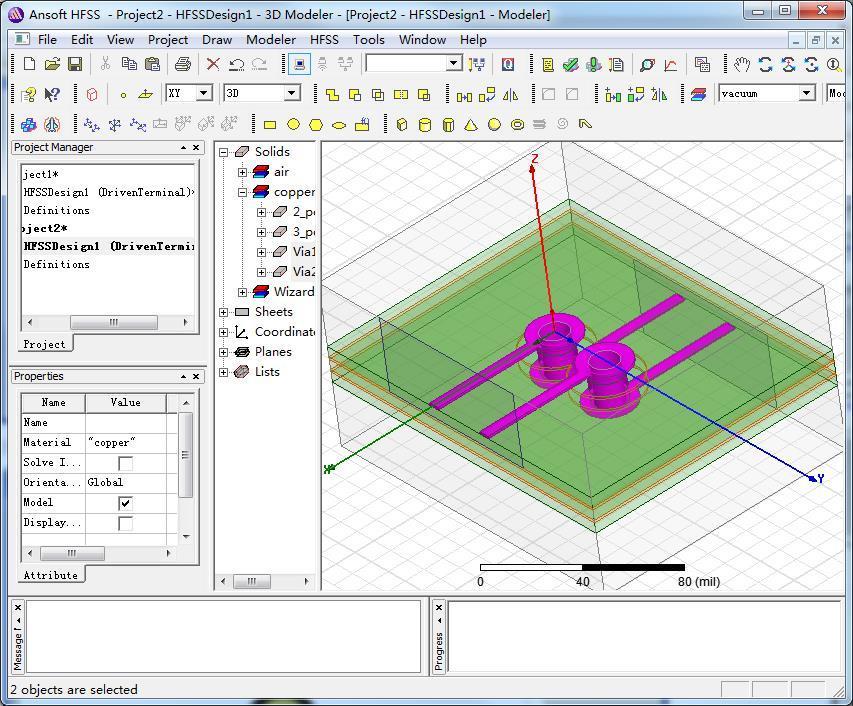Click the red X Delete icon

tap(213, 64)
